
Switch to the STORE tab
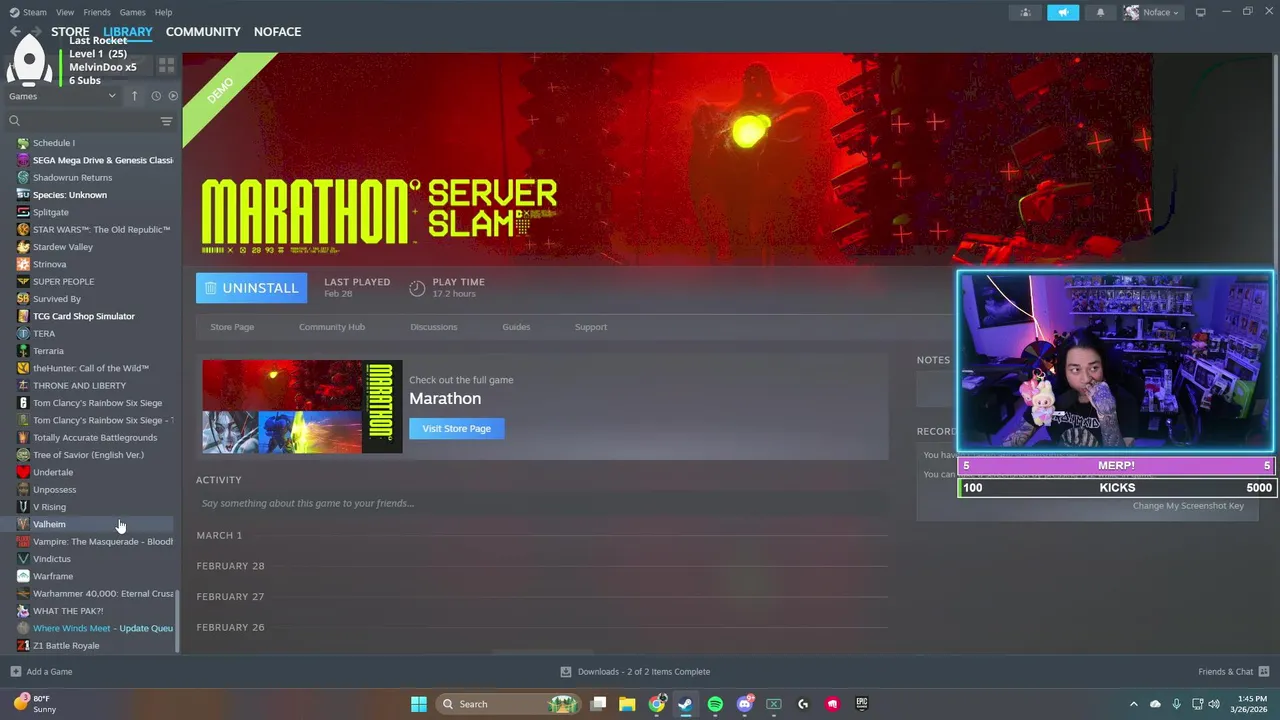pos(70,32)
